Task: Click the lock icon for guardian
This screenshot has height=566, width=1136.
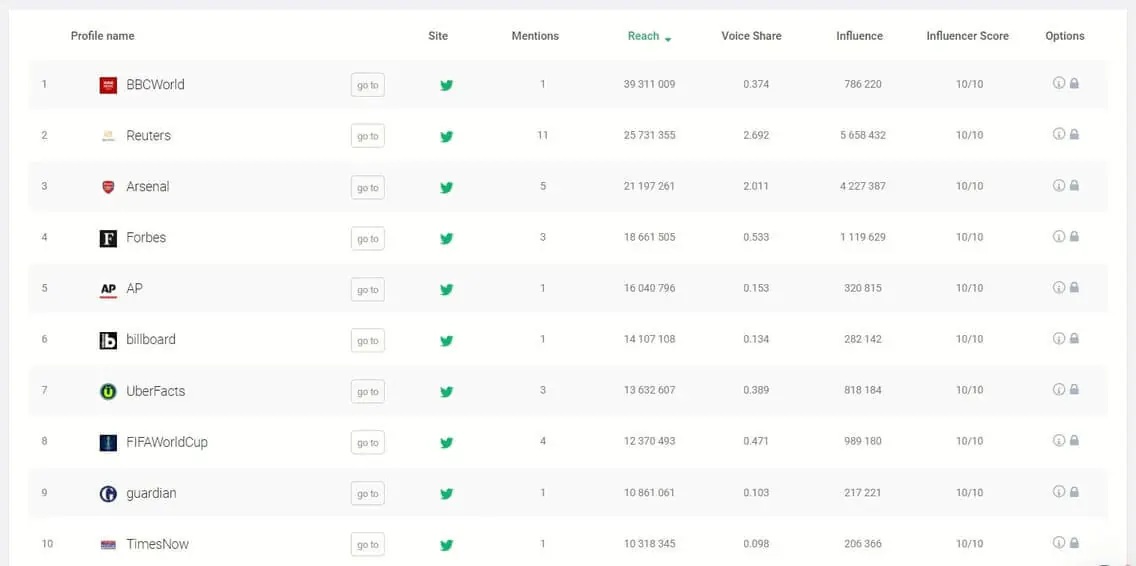Action: [1074, 491]
